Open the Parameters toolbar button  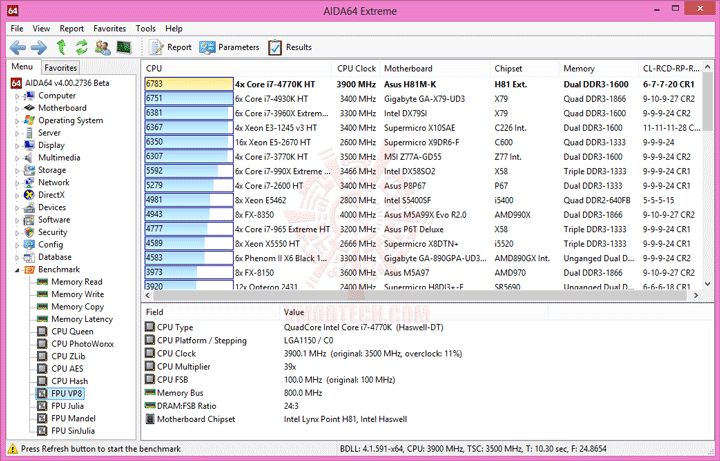coord(229,47)
